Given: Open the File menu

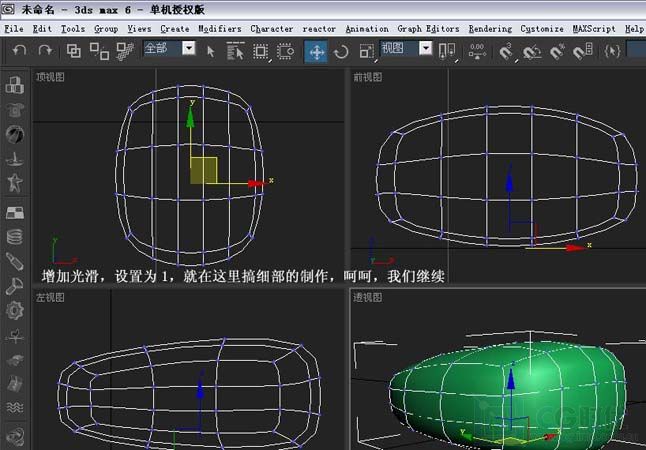Looking at the screenshot, I should pos(14,29).
